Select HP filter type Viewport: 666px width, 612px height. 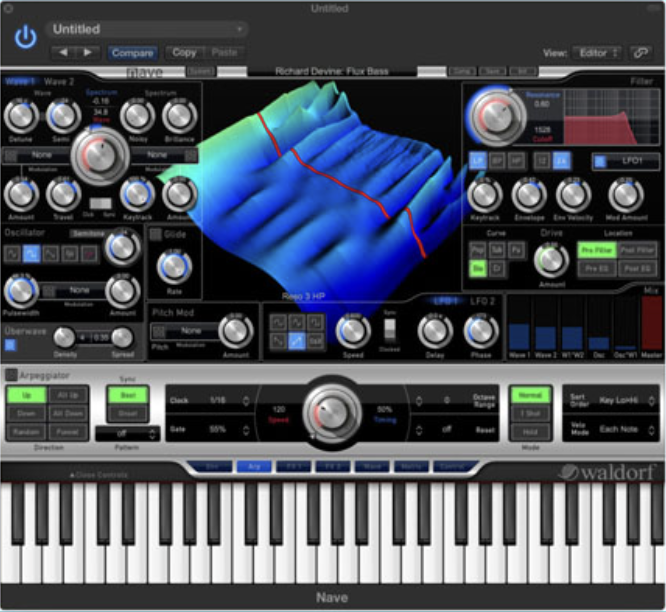click(x=516, y=161)
